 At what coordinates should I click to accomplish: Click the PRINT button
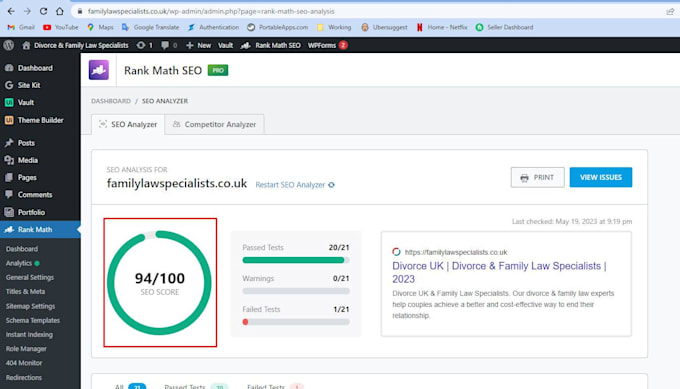pos(537,177)
